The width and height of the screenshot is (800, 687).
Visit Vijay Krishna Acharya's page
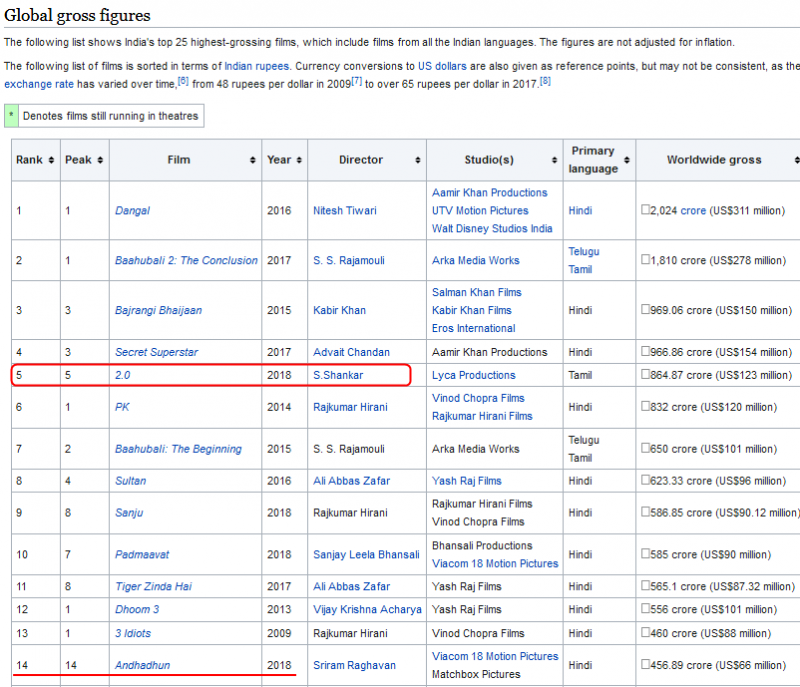click(367, 610)
